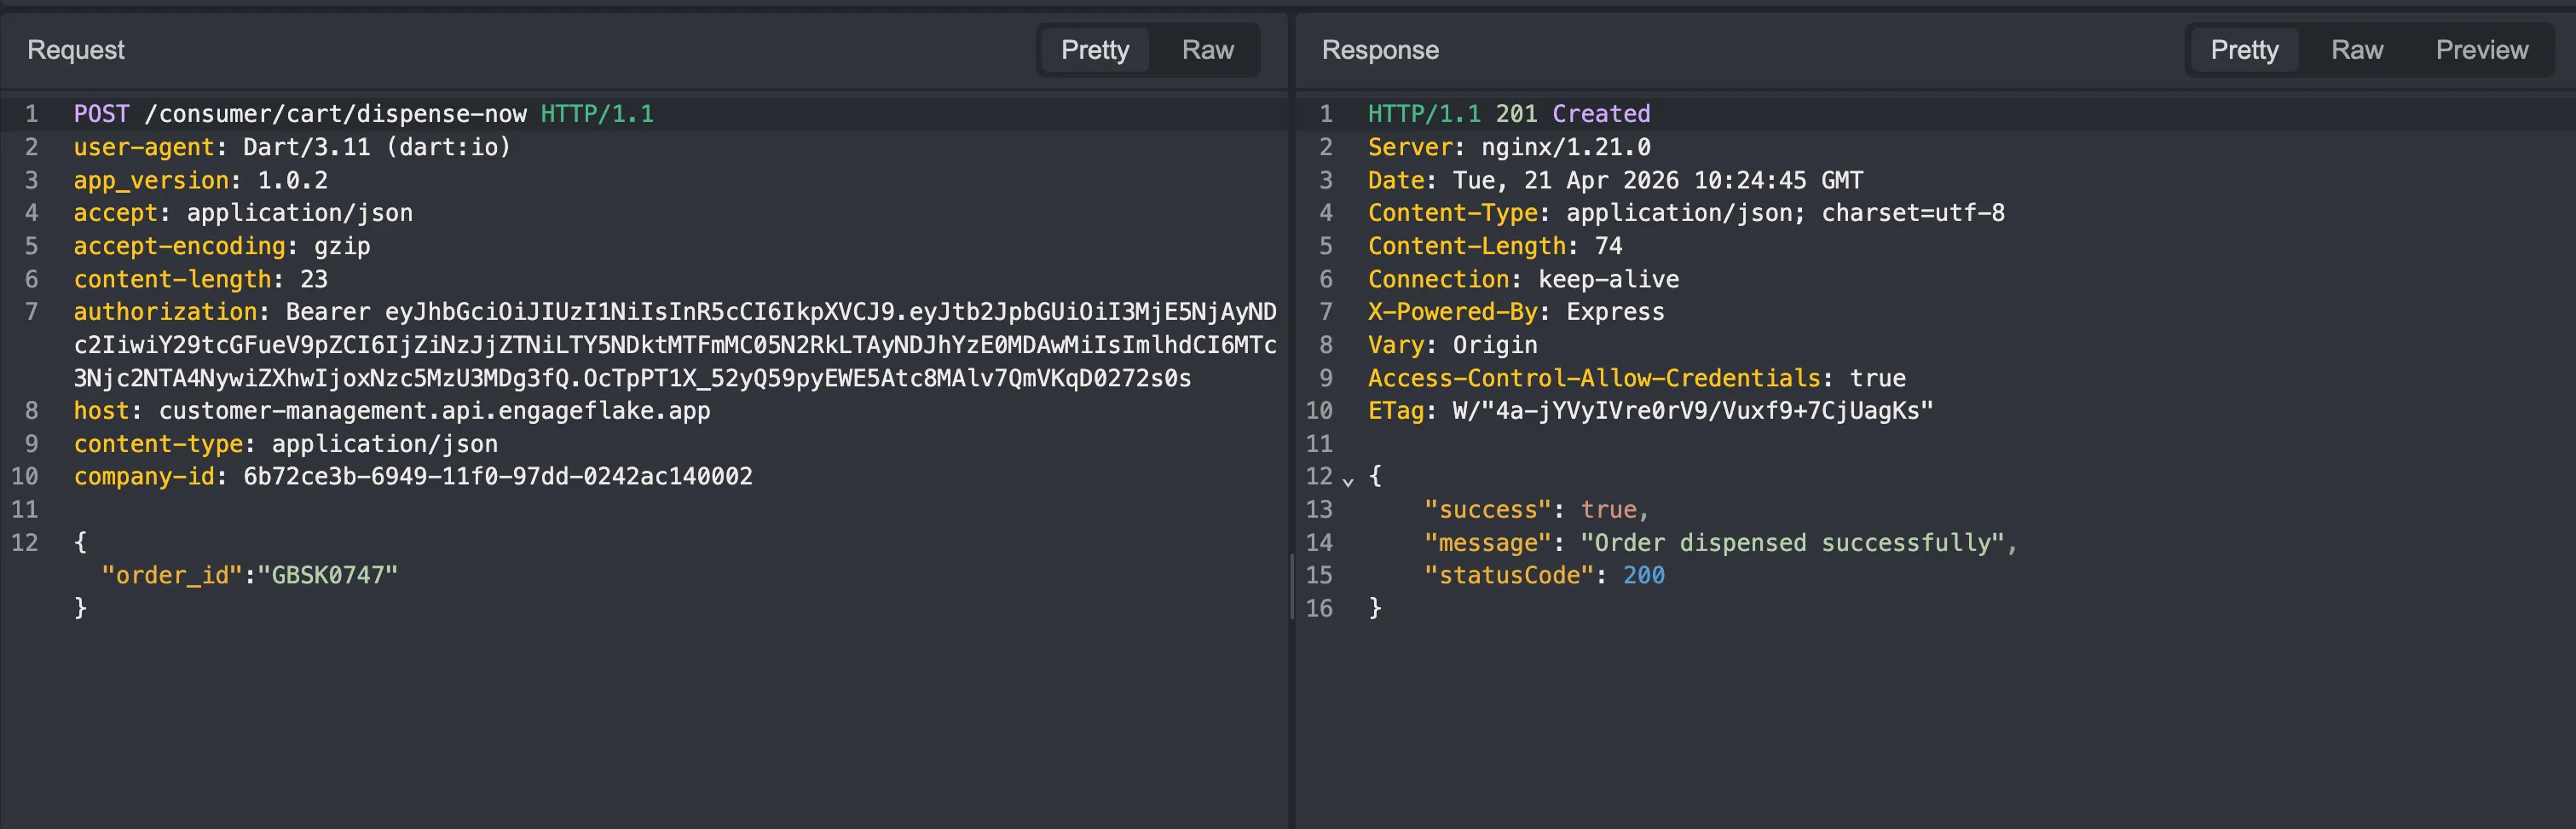Select the Pretty tab in the Response pane
Viewport: 2576px width, 829px height.
coord(2243,50)
